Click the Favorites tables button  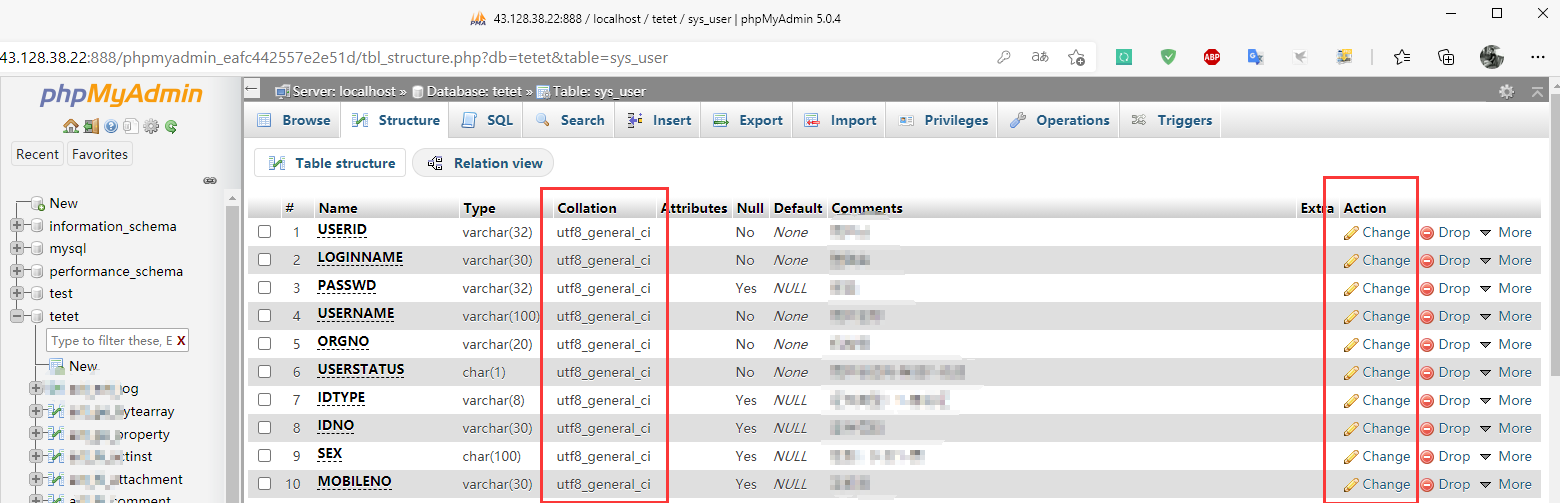[100, 154]
